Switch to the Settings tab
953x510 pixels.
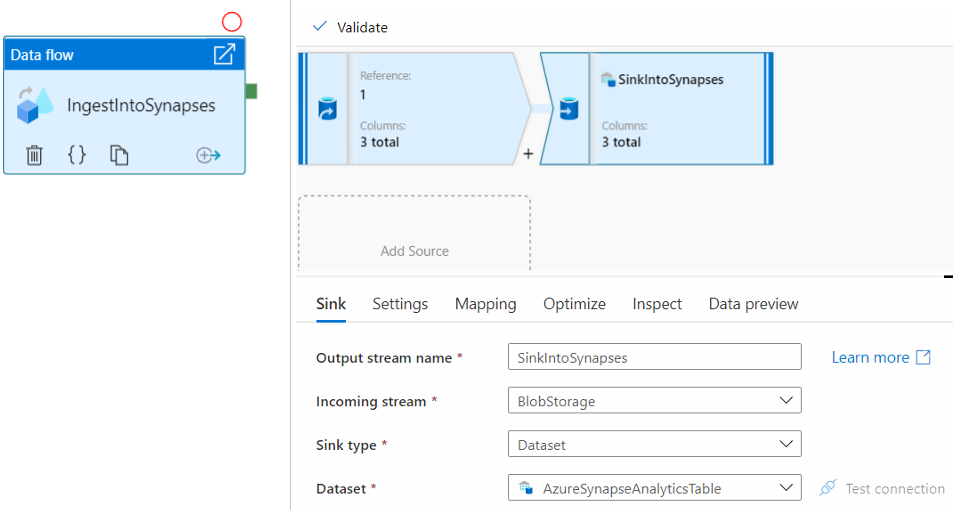point(400,304)
